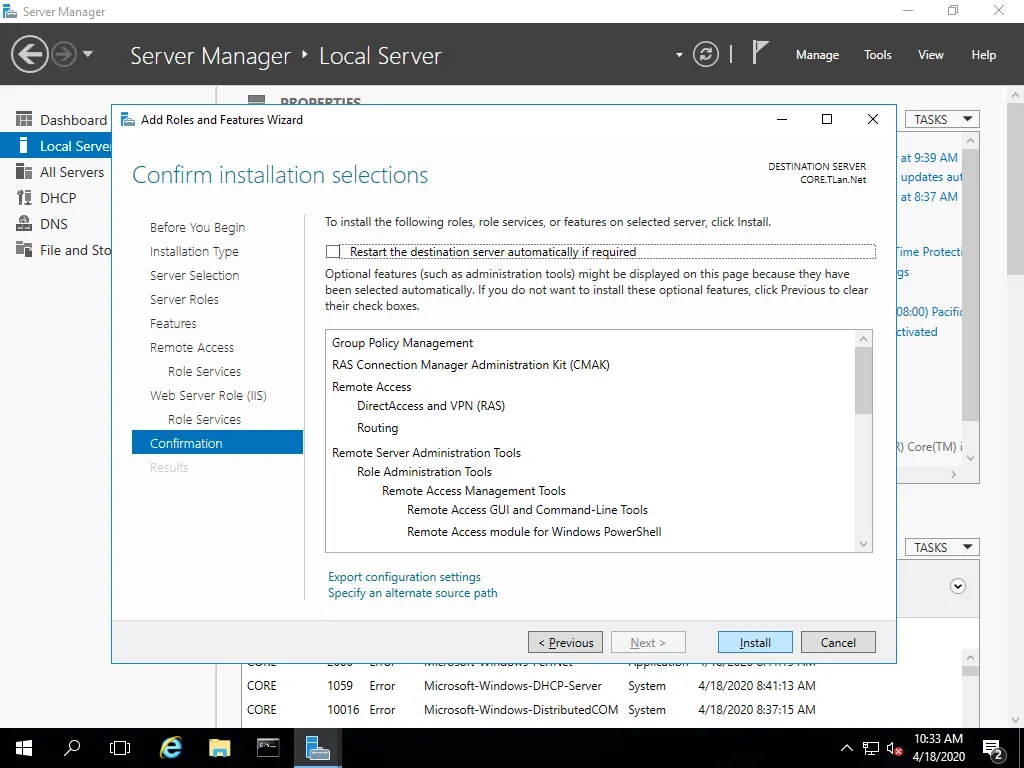Click the Previous button in wizard

pos(566,643)
